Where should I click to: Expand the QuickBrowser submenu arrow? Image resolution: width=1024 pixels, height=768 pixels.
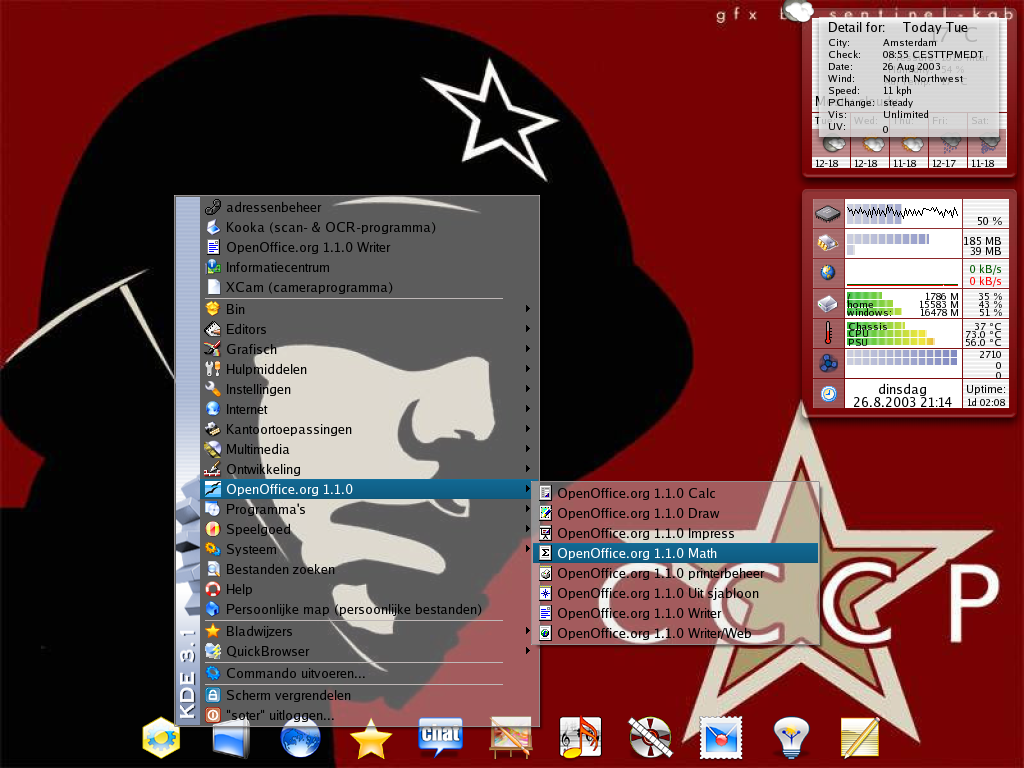tap(528, 651)
